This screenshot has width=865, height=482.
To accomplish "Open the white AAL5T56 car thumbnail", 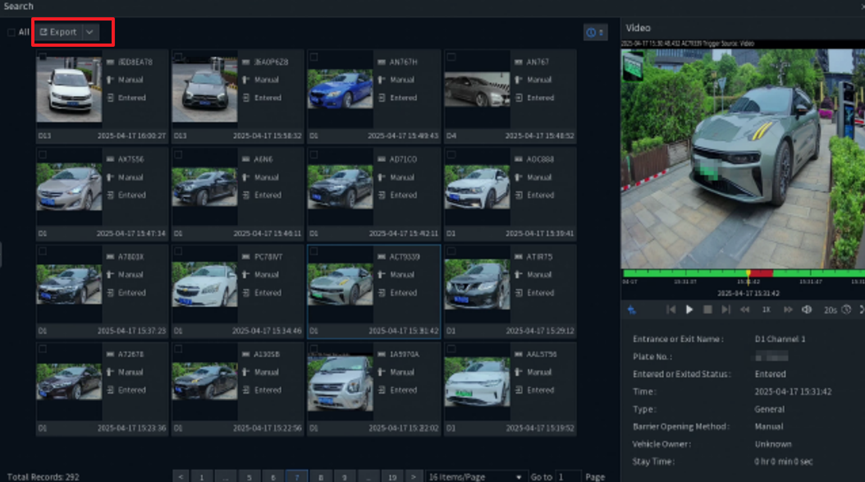I will [x=477, y=382].
